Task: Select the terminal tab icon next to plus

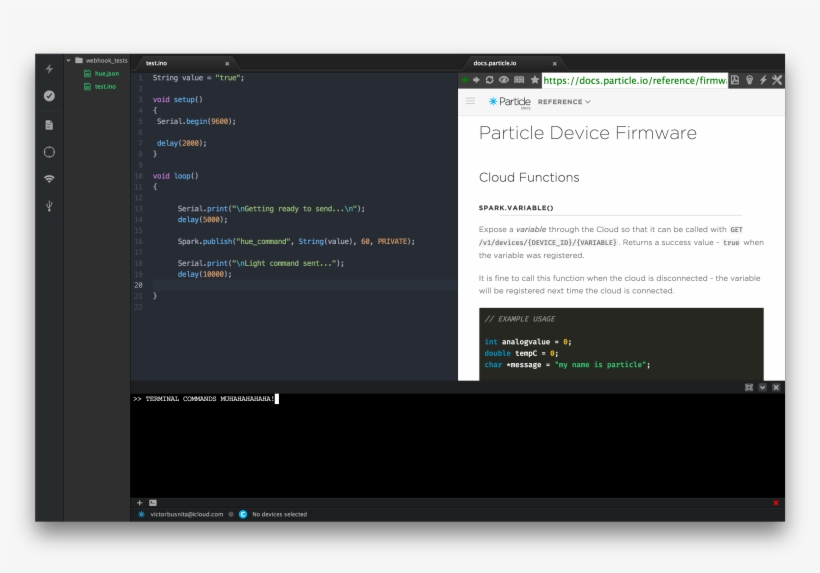Action: [x=153, y=503]
